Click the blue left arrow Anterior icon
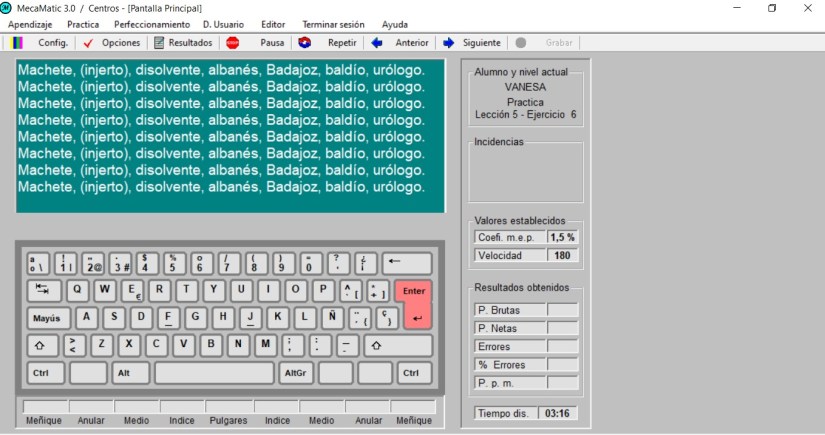This screenshot has width=825, height=435. tap(377, 43)
